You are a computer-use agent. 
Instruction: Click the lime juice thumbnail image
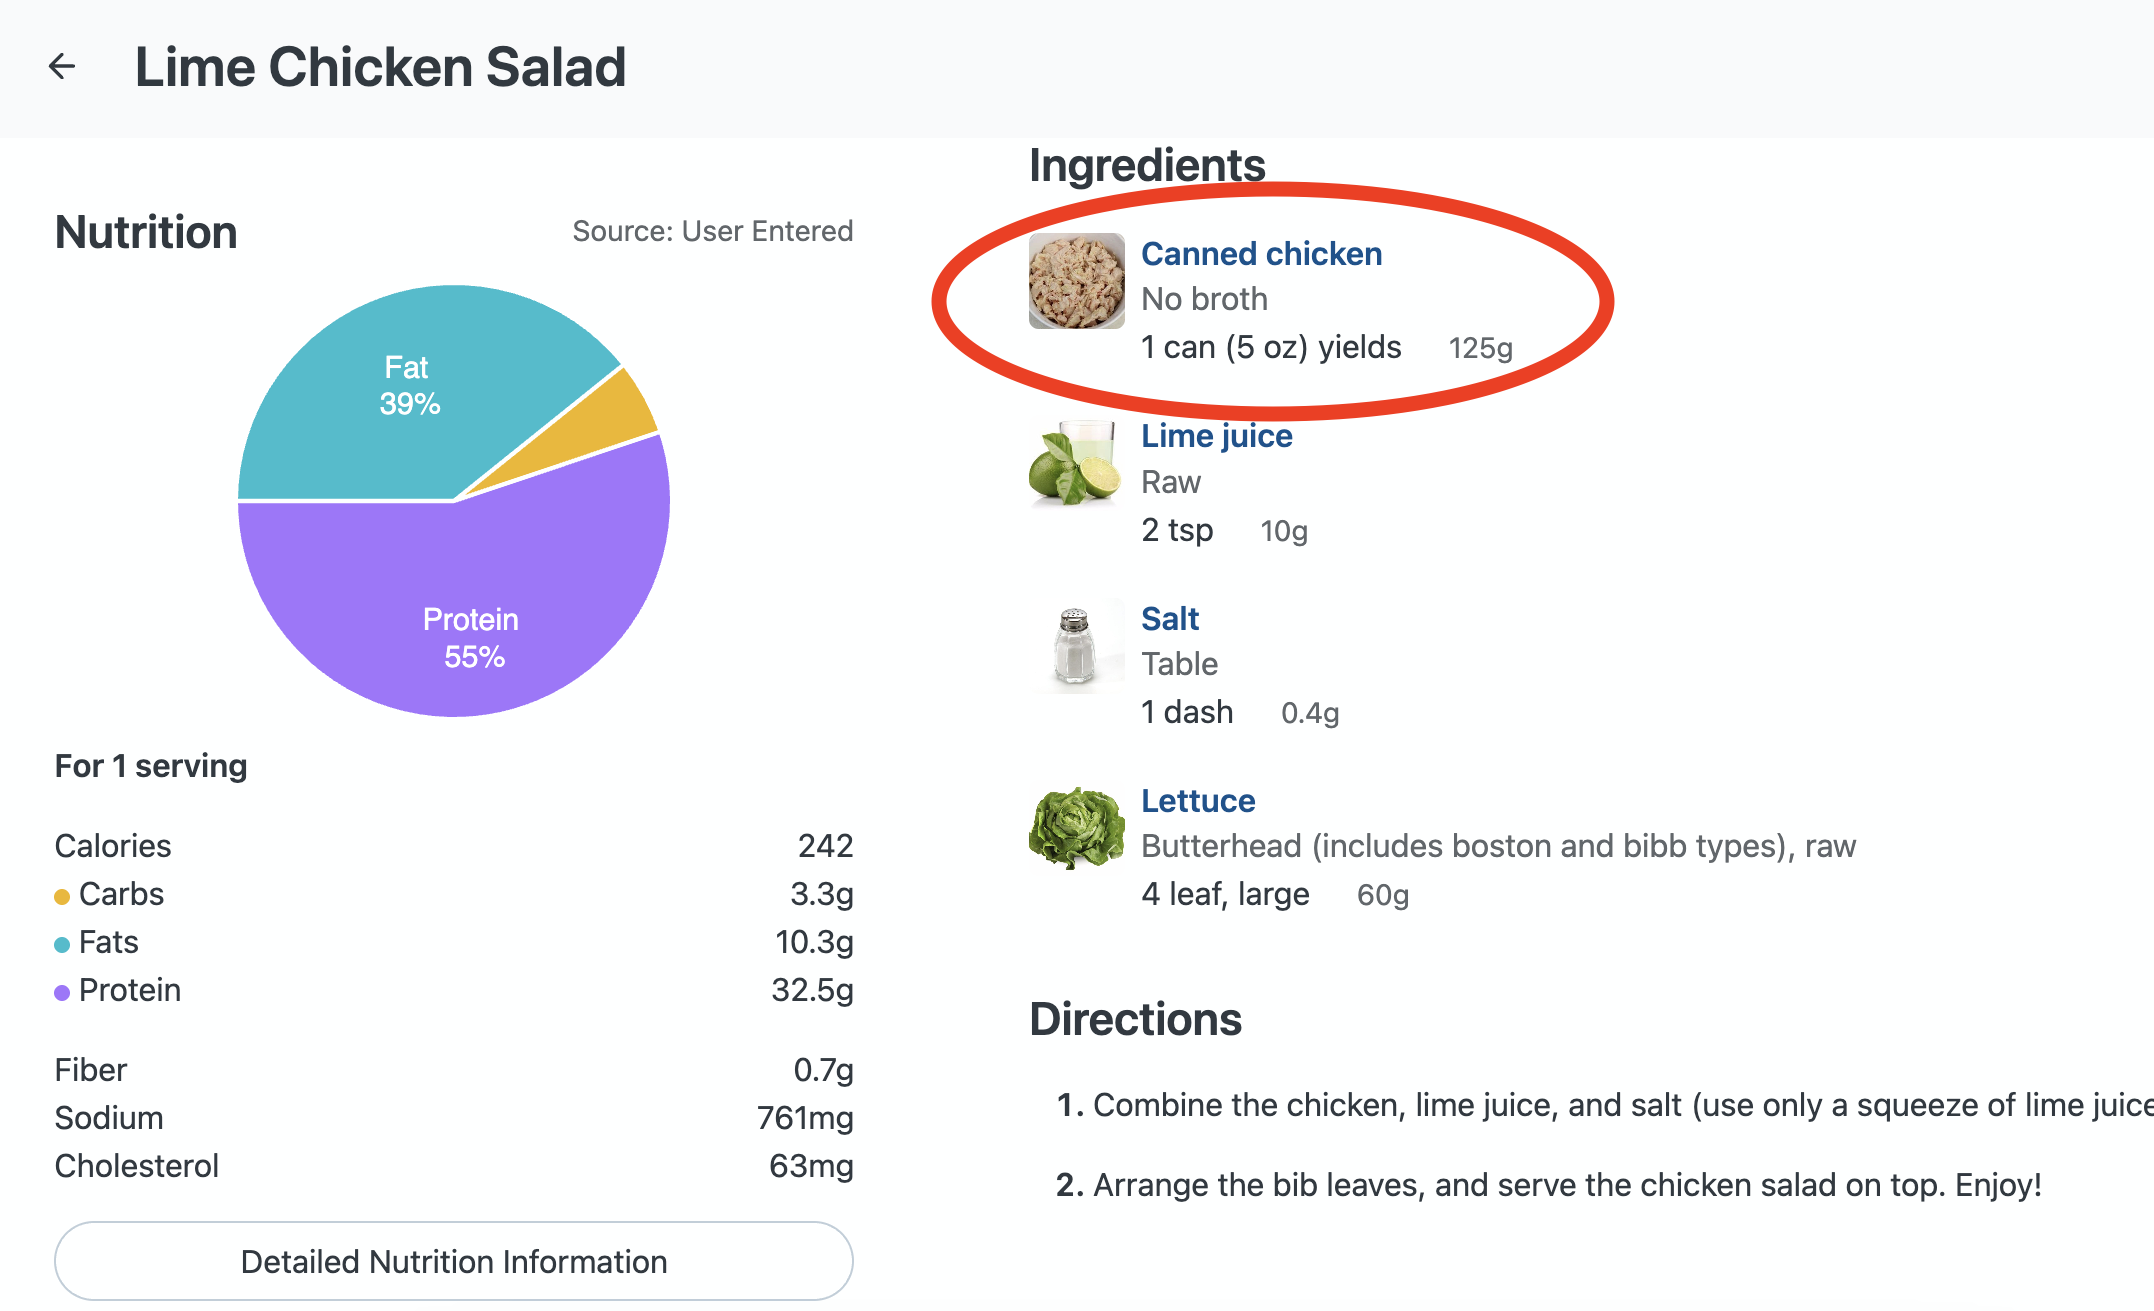(1076, 464)
